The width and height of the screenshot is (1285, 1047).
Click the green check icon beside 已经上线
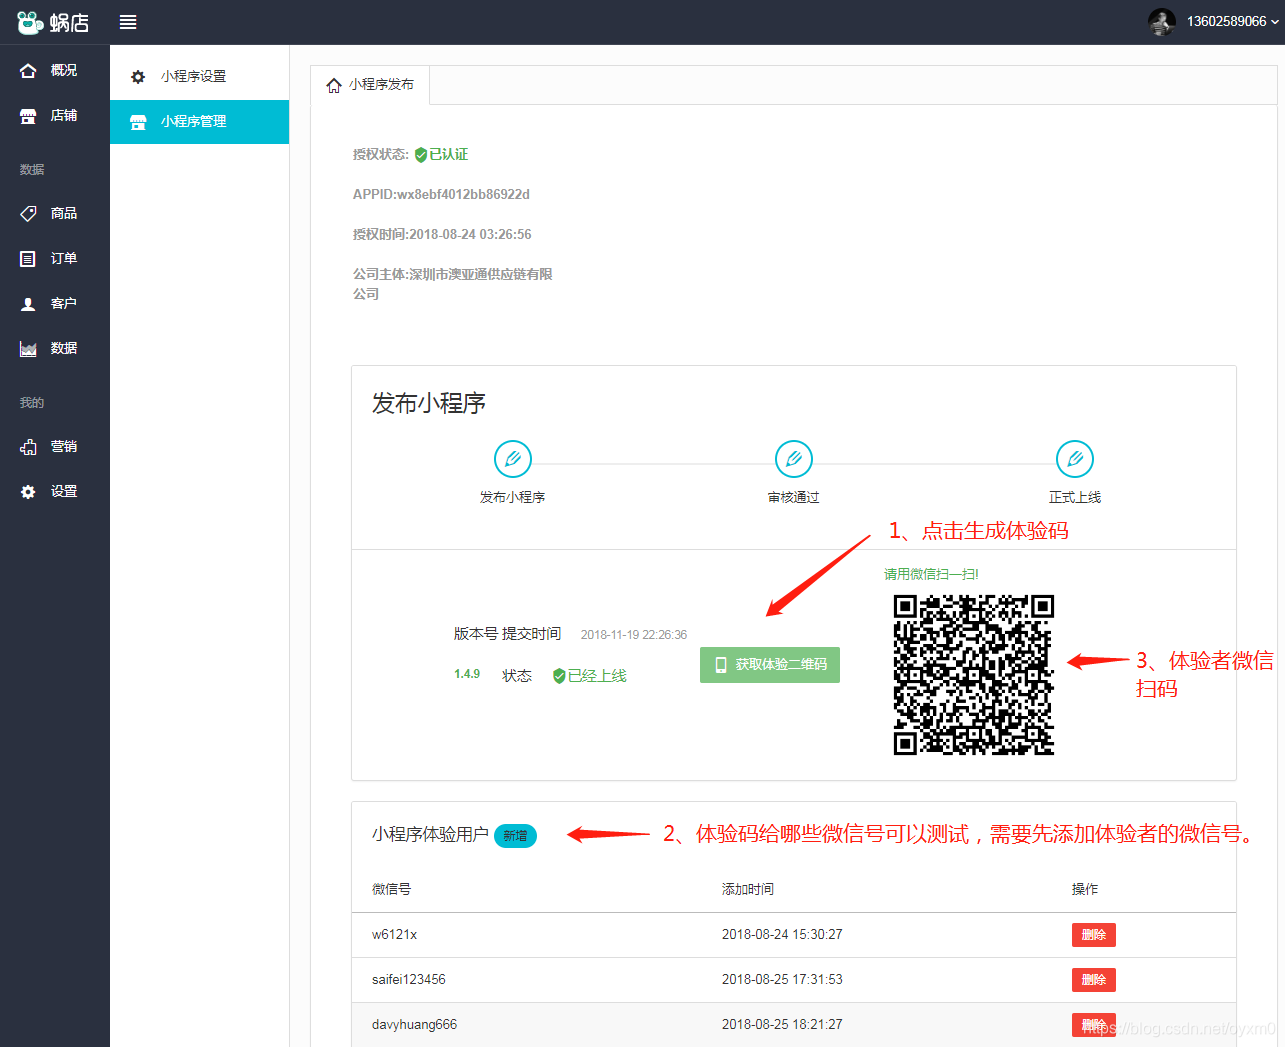click(559, 676)
